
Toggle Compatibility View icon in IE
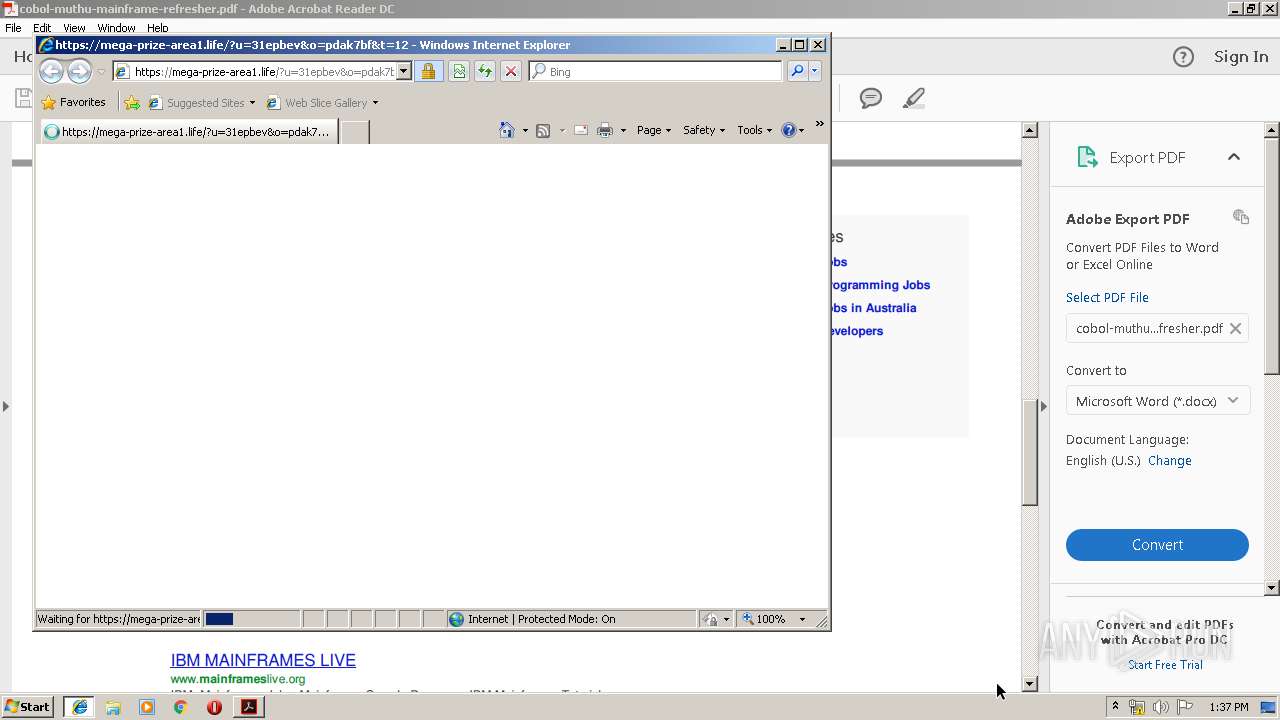[x=459, y=72]
